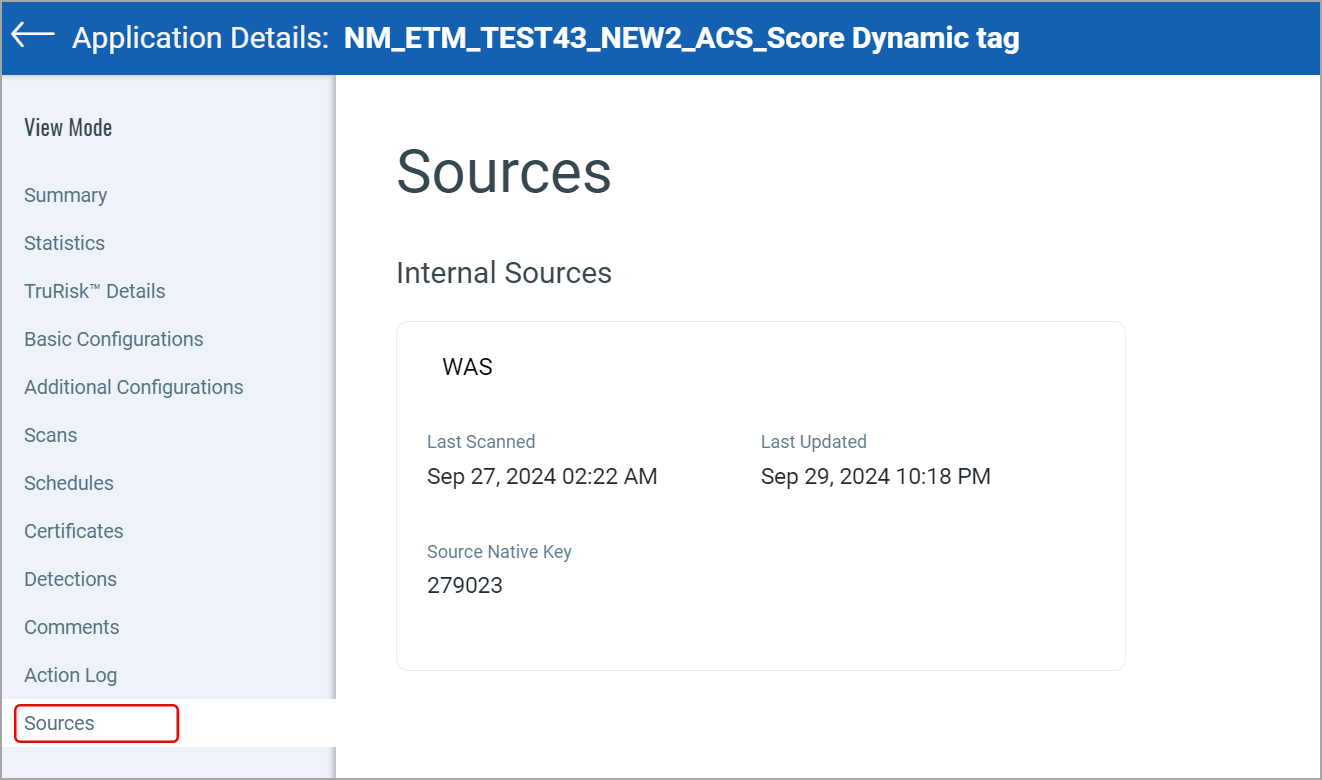Screen dimensions: 1322x780
Task: Open the Summary section
Action: [x=66, y=195]
